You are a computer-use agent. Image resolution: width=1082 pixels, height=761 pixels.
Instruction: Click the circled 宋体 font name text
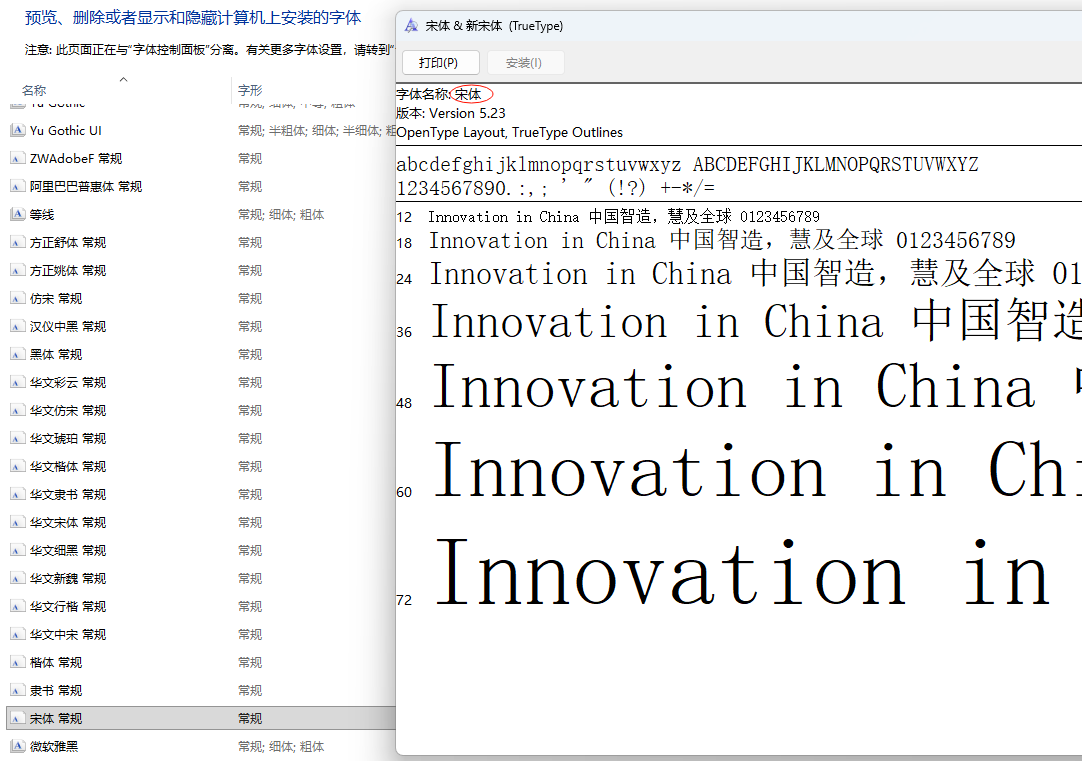(x=469, y=94)
